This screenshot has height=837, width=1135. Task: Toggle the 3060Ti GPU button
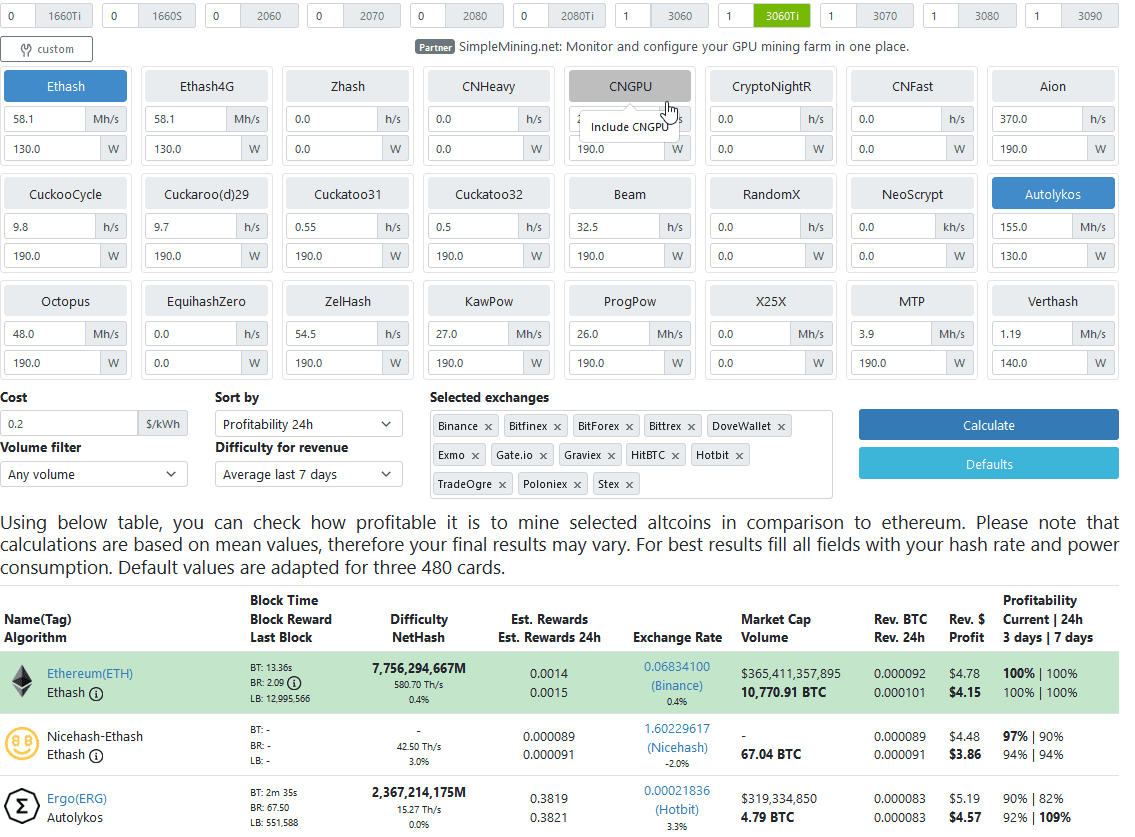pyautogui.click(x=782, y=16)
